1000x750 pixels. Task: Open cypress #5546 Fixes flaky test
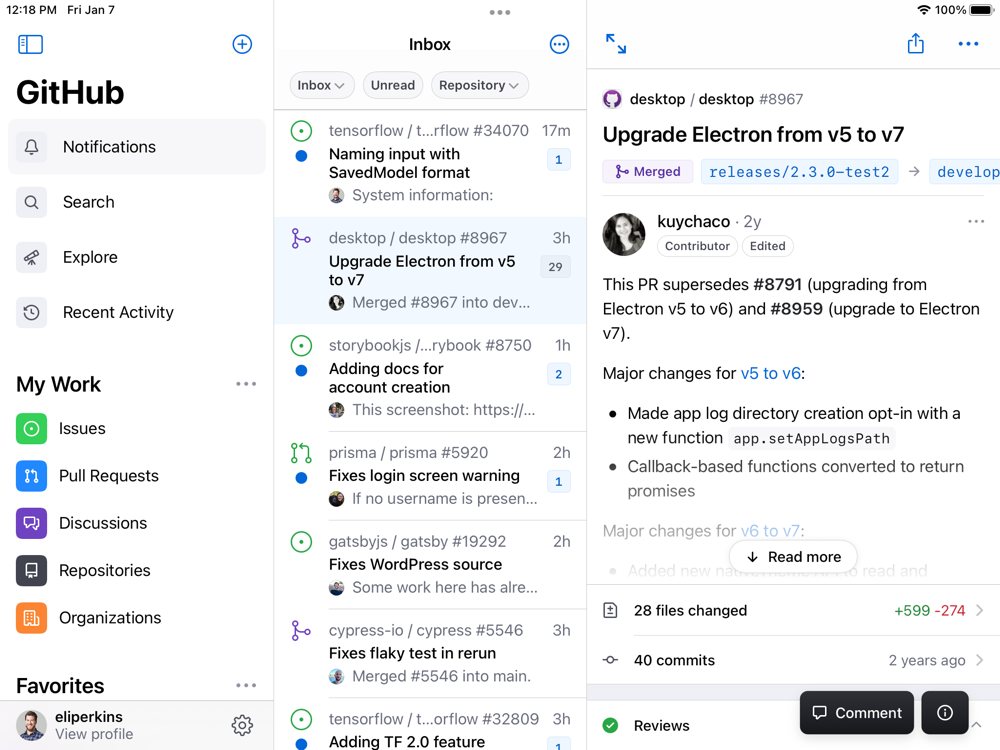pyautogui.click(x=430, y=653)
